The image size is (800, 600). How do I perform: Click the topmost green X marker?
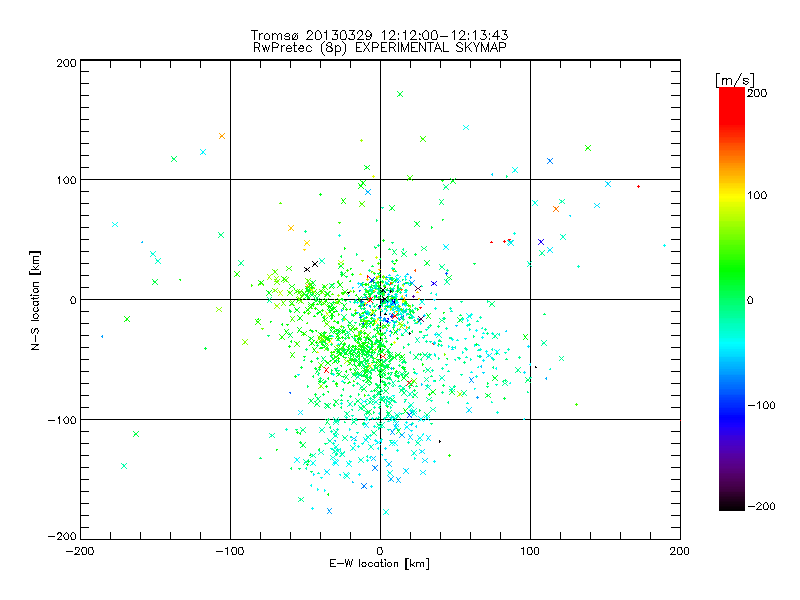[400, 94]
